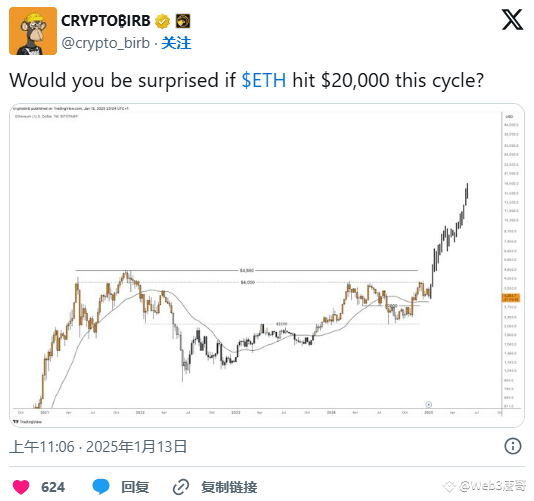Click the gold verified checkmark badge
Screen dimensions: 534x501
tap(162, 21)
